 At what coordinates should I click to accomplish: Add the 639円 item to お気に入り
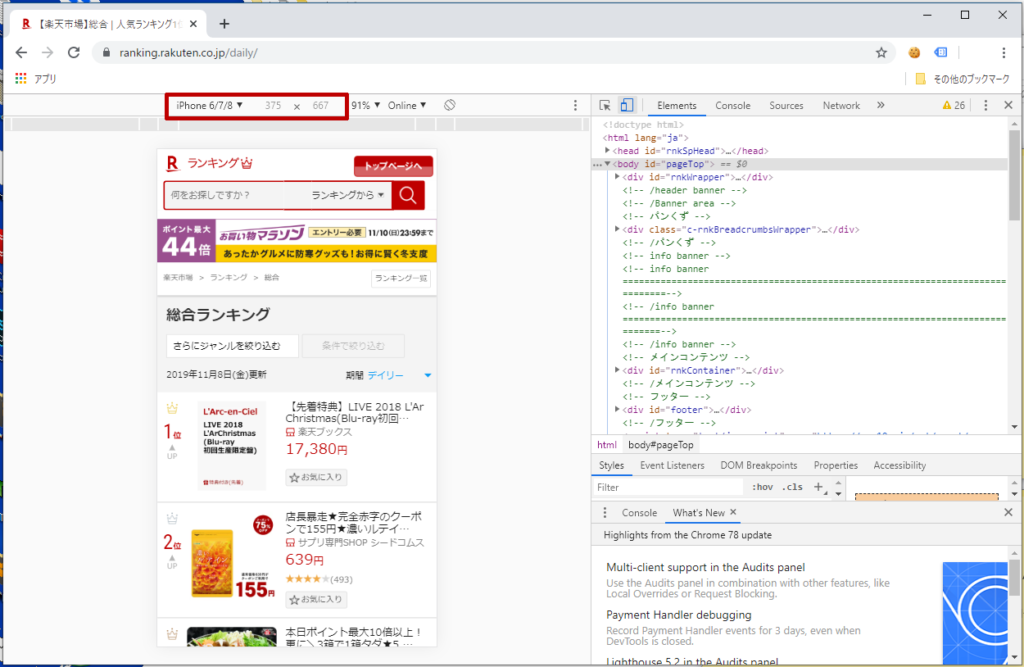(316, 600)
